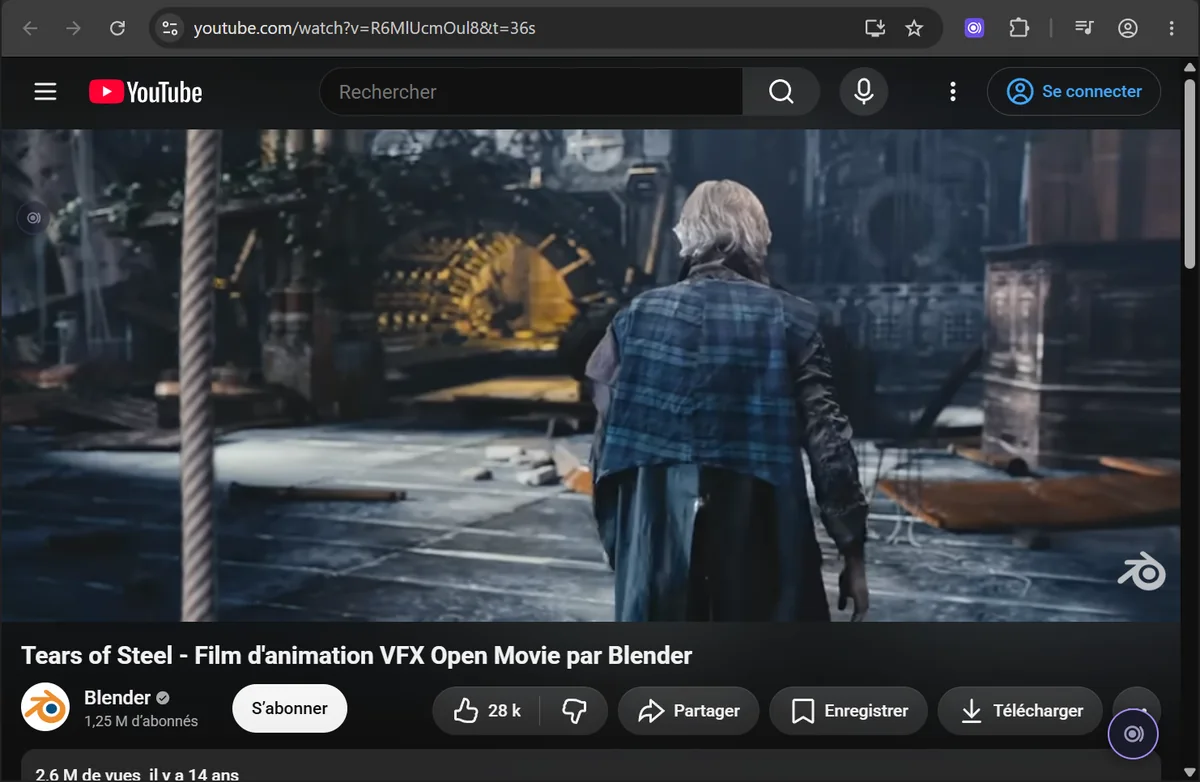Focus the Rechercher search field
This screenshot has width=1200, height=782.
click(x=531, y=92)
